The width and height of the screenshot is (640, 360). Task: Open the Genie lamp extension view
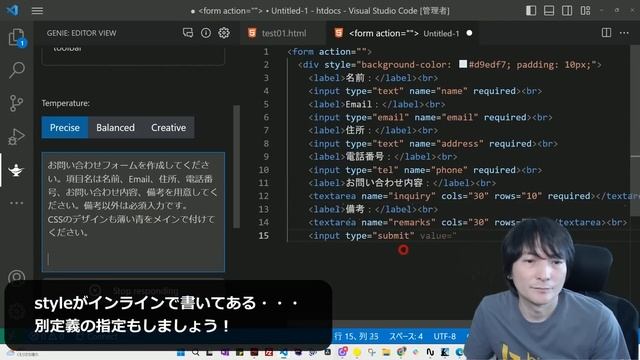pyautogui.click(x=16, y=170)
